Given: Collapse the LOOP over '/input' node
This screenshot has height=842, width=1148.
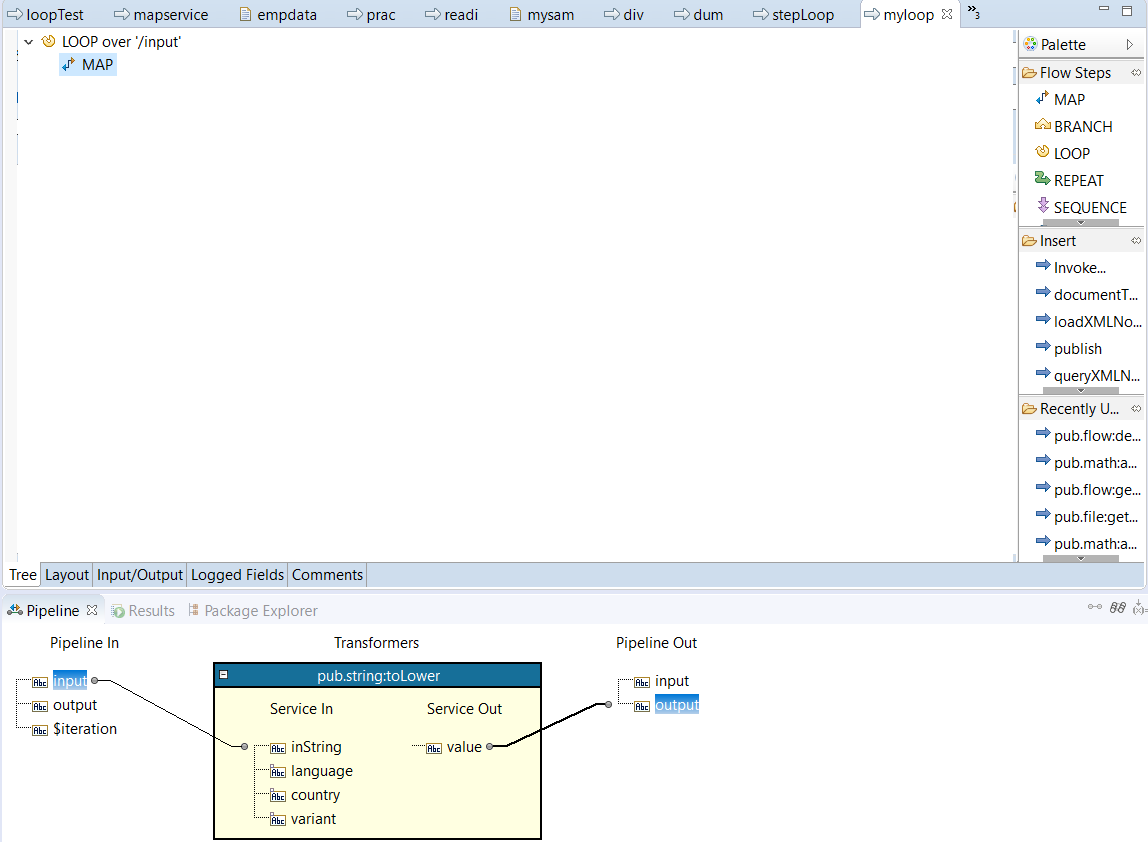Looking at the screenshot, I should (x=28, y=42).
